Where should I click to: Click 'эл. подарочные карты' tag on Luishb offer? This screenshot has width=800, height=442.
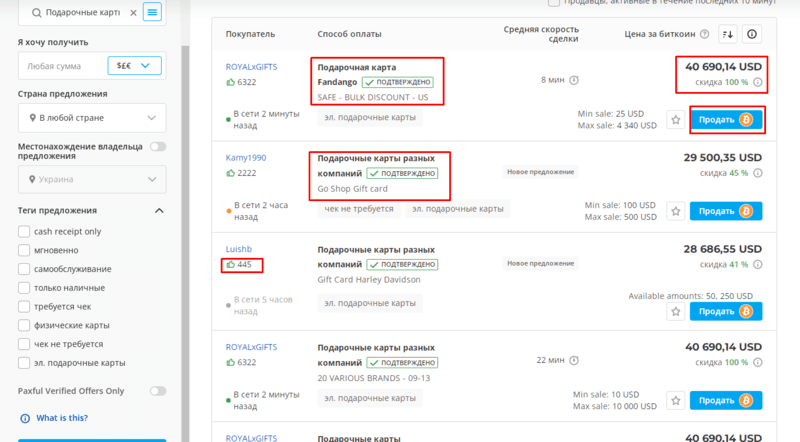(370, 303)
